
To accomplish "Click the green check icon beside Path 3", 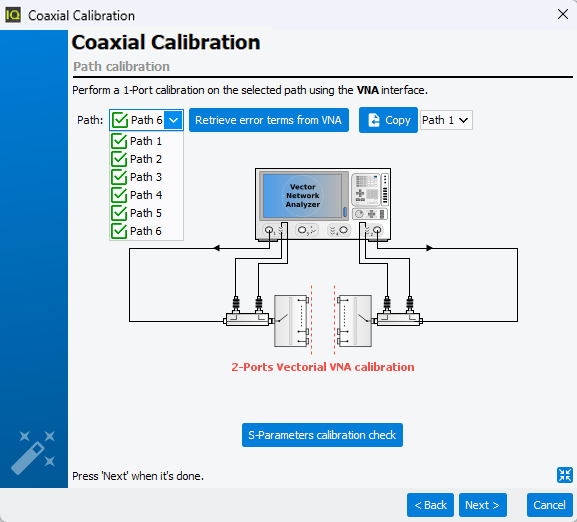I will click(119, 177).
